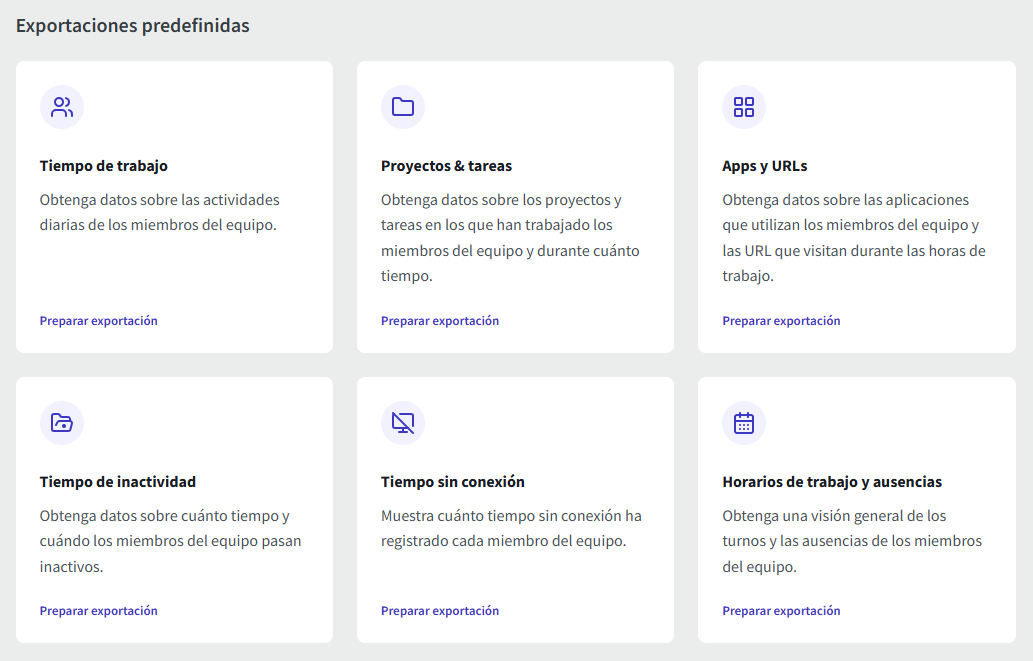This screenshot has height=661, width=1033.
Task: Click the folder icon above Tiempo de inactividad
Action: [x=62, y=423]
